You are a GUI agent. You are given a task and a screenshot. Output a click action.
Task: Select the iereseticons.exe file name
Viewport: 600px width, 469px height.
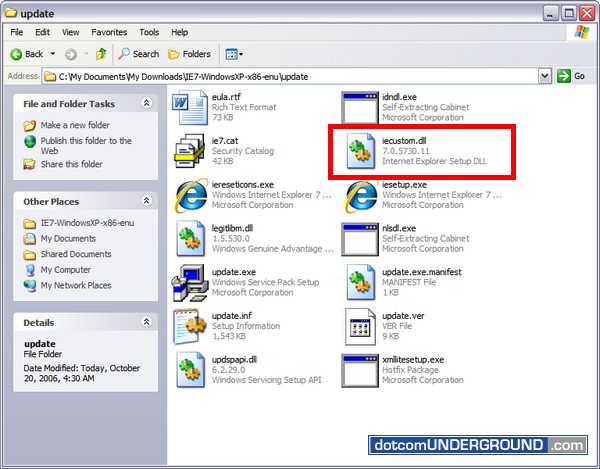(x=243, y=184)
